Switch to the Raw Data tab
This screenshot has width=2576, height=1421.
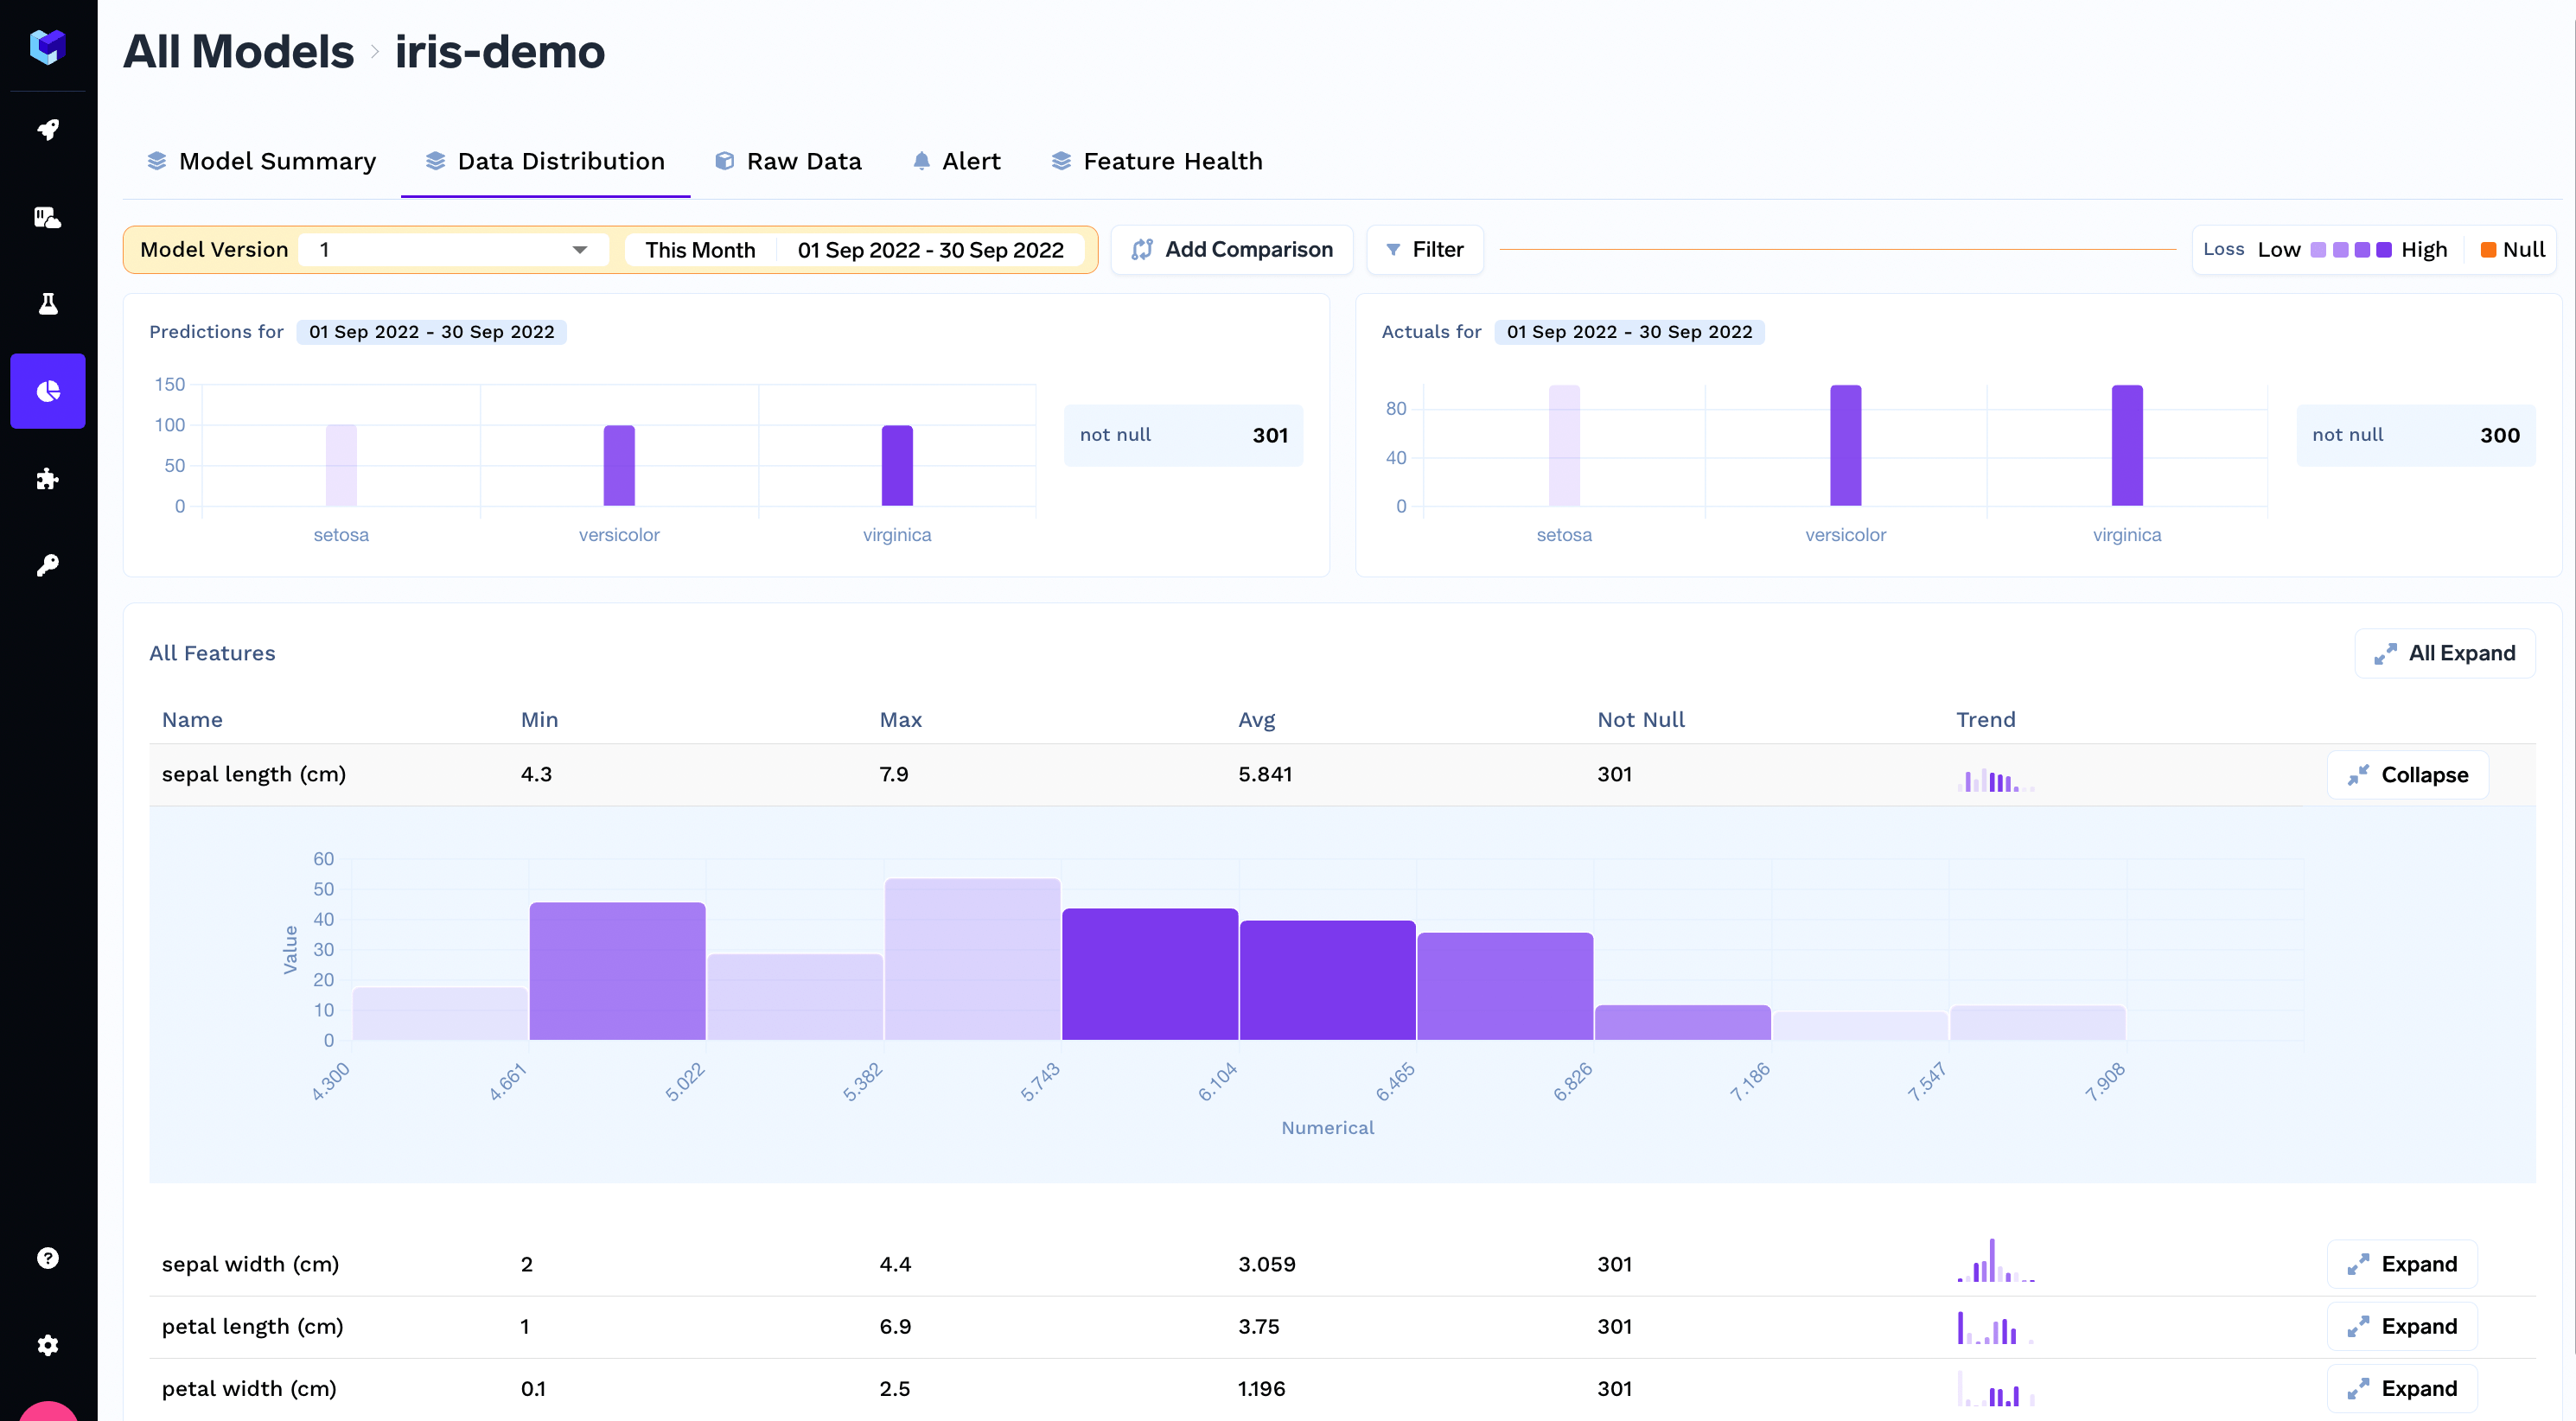(788, 161)
